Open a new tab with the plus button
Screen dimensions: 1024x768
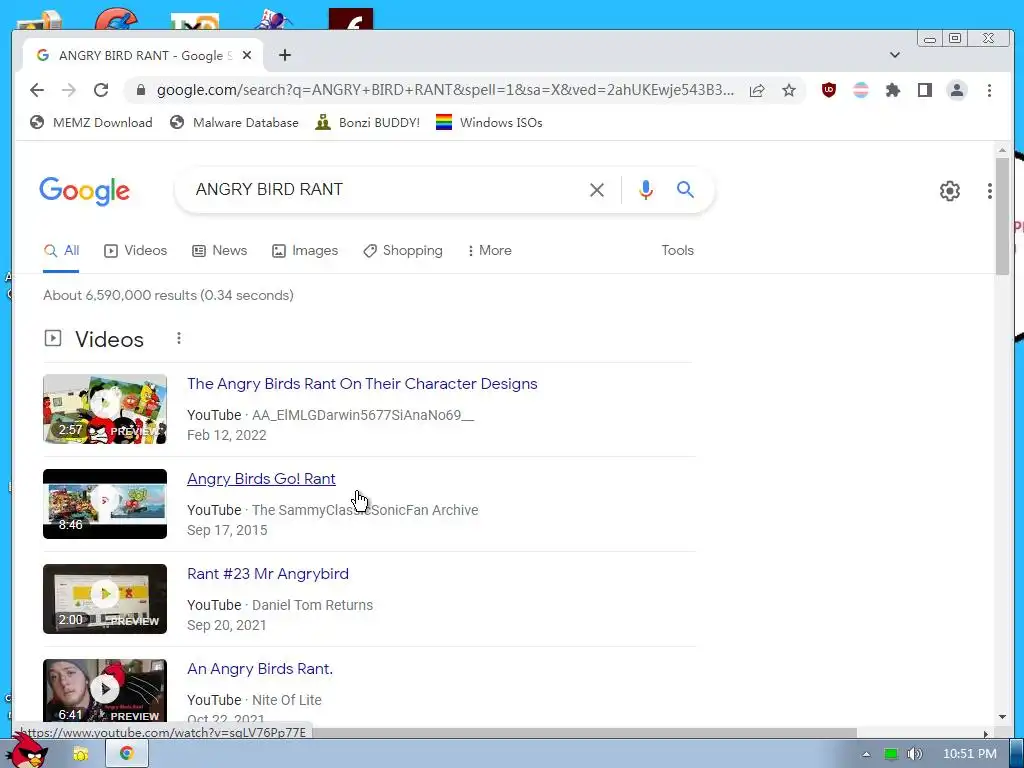coord(285,56)
